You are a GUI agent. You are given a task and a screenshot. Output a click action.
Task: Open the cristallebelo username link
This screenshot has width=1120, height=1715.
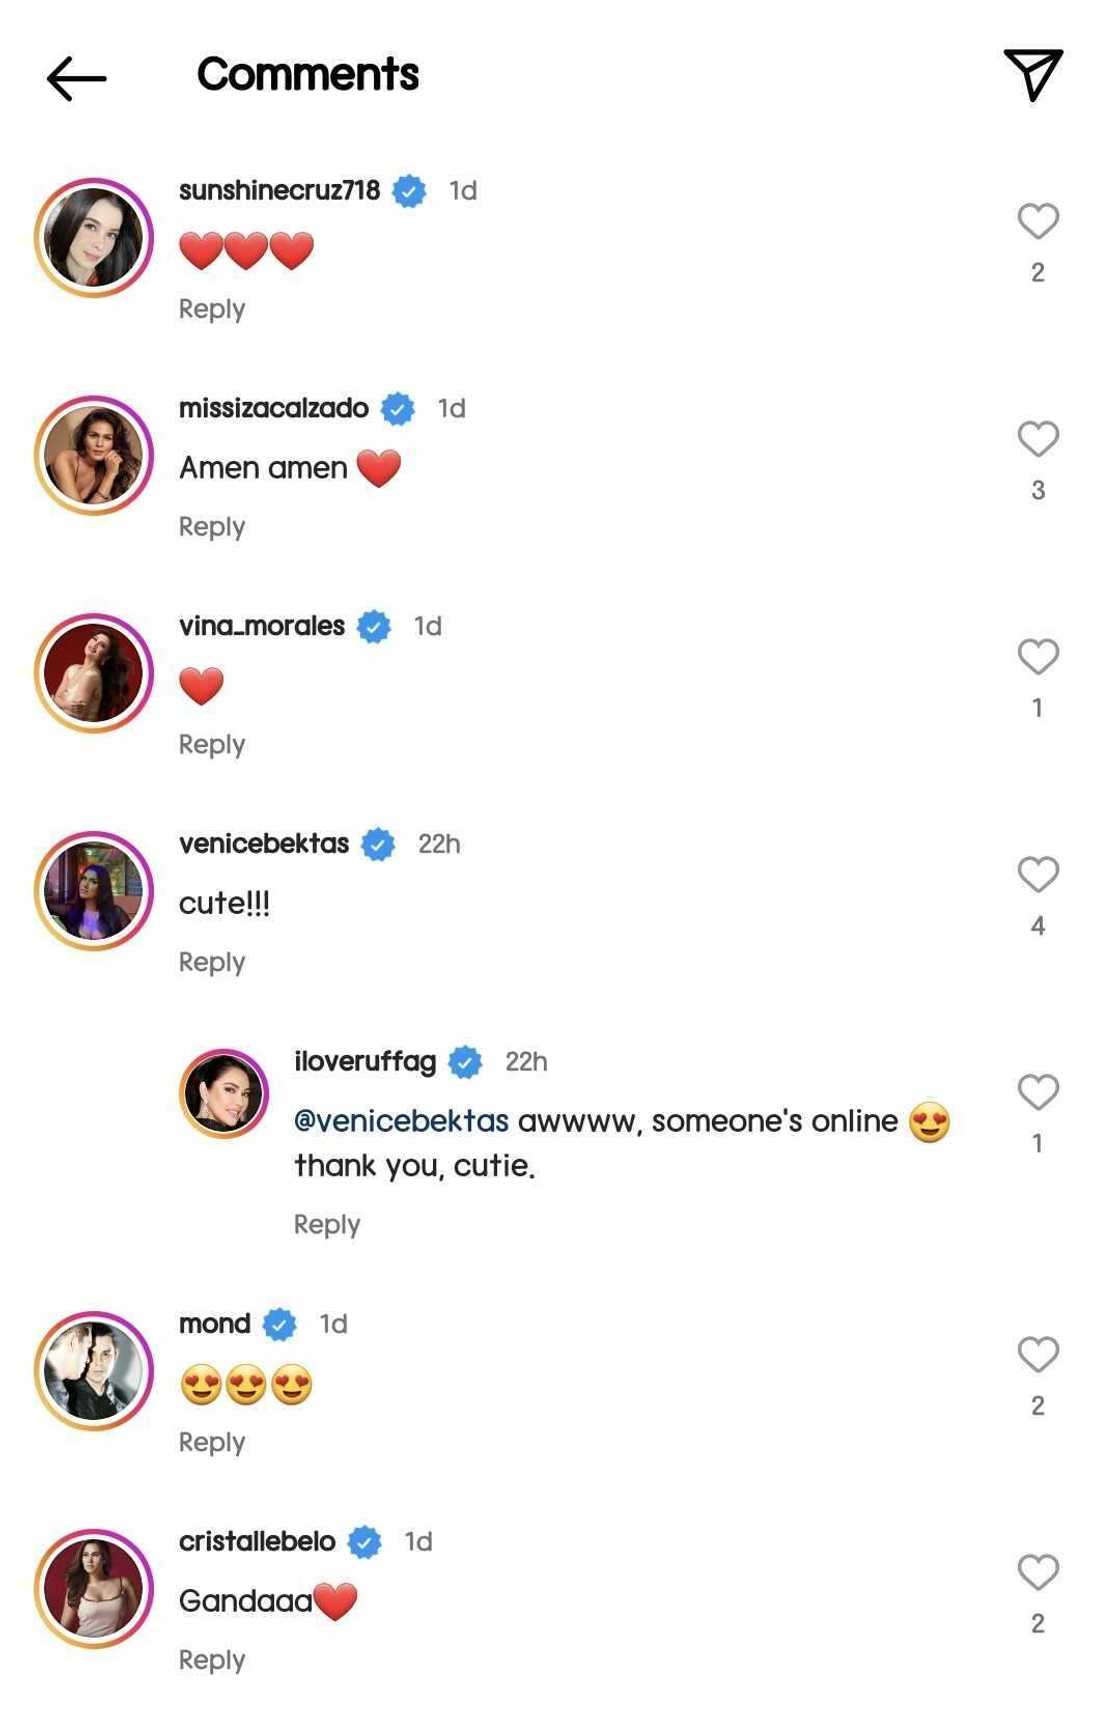tap(257, 1542)
